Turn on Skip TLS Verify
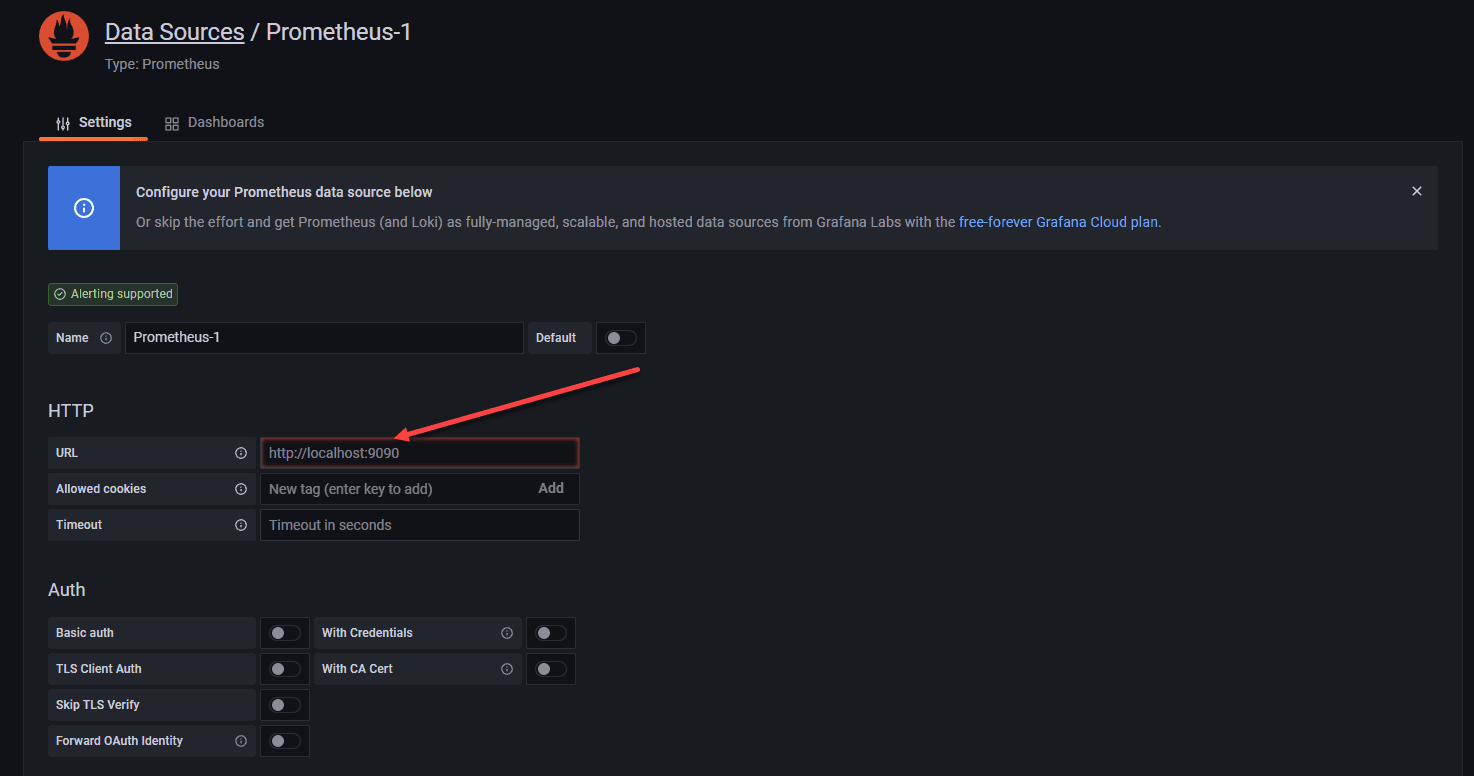Screen dimensions: 1474x776 pos(285,705)
